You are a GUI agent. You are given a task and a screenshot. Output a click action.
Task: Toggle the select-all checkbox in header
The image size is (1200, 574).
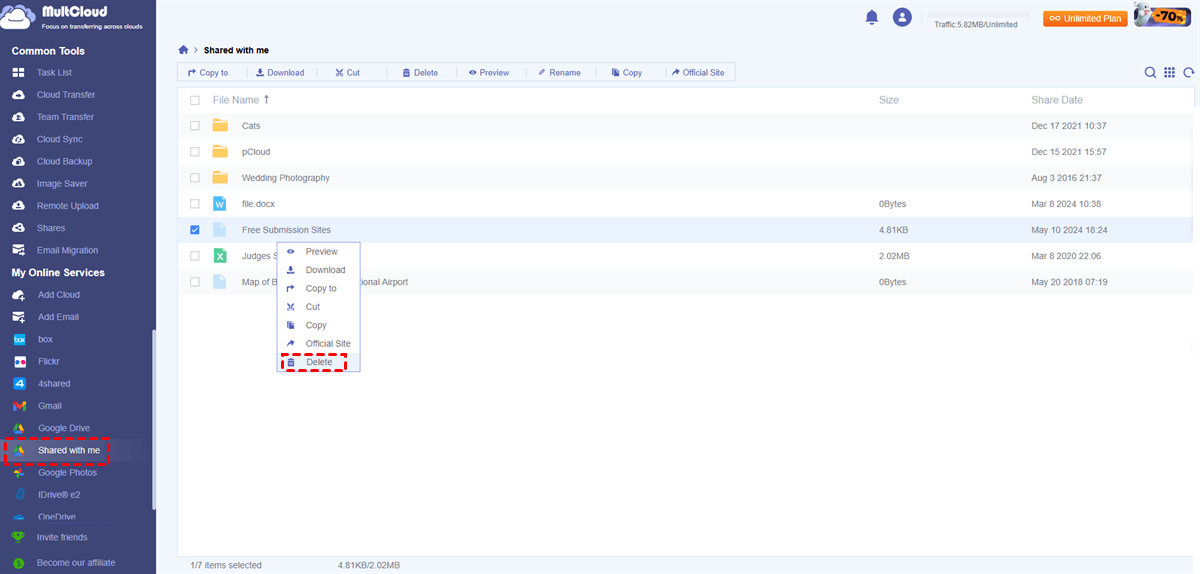[195, 100]
